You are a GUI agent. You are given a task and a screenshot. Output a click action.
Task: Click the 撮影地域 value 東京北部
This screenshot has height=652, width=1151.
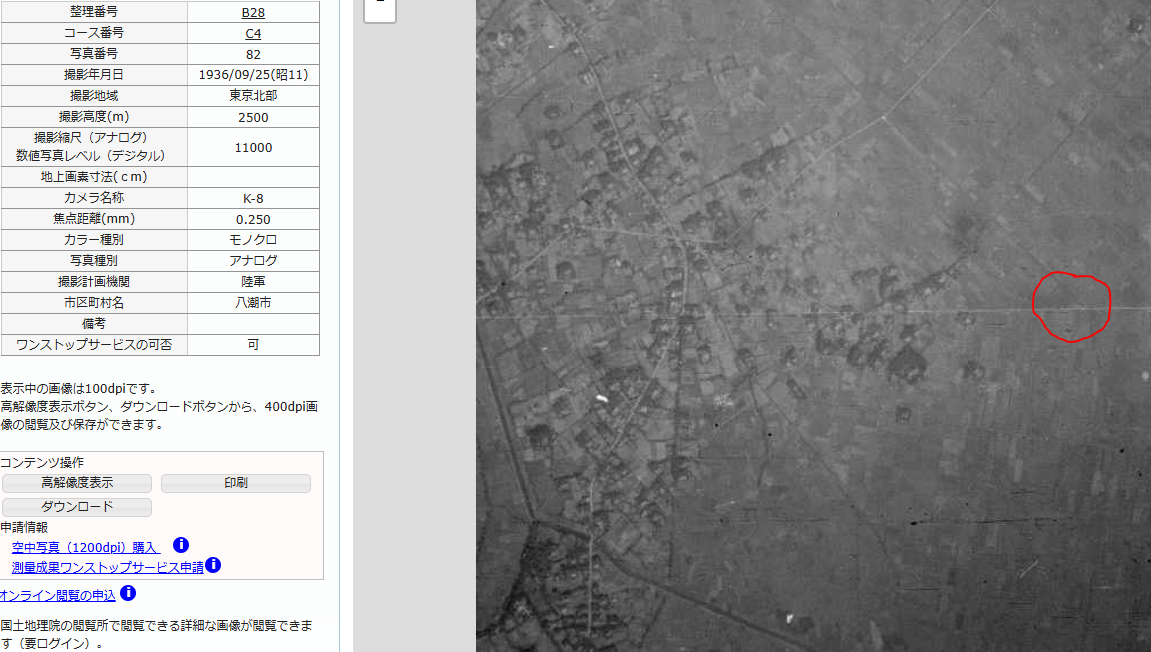[x=253, y=96]
